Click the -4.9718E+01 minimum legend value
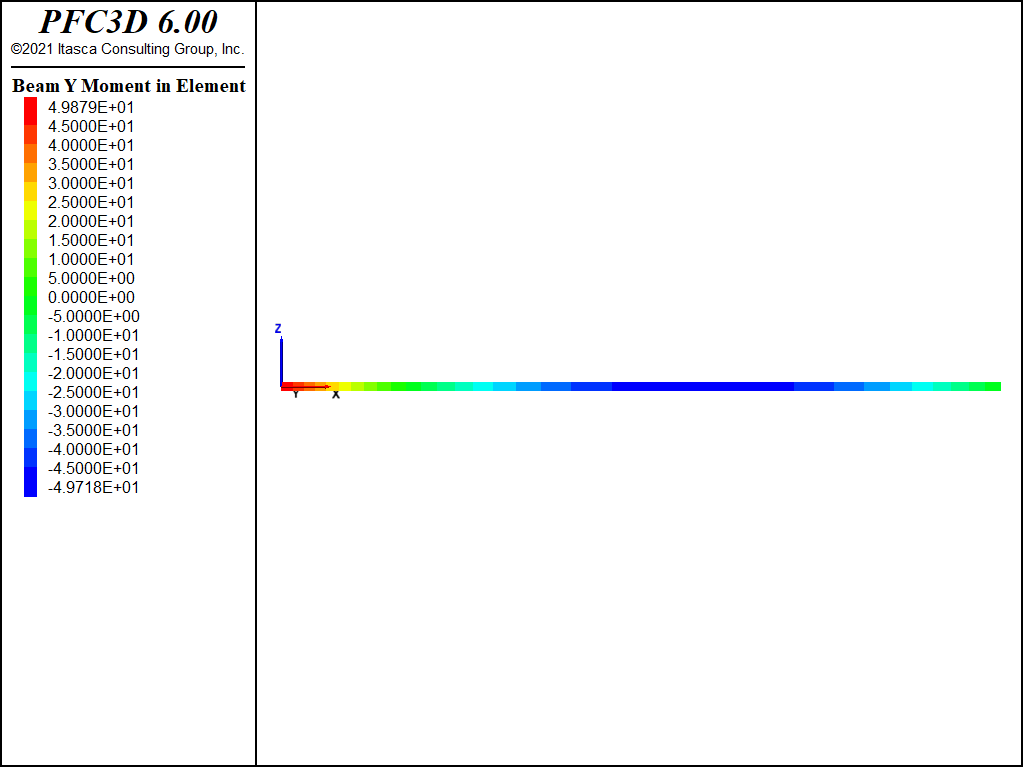1024x768 pixels. [x=93, y=487]
